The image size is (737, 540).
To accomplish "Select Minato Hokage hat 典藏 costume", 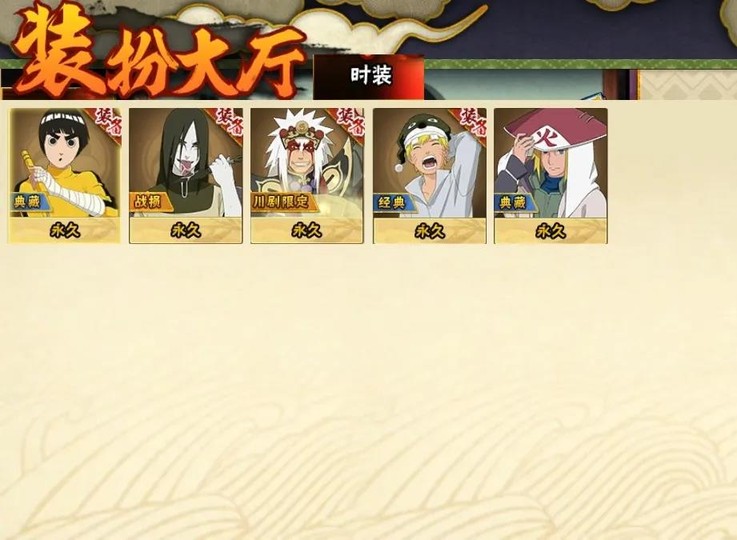I will (x=551, y=176).
